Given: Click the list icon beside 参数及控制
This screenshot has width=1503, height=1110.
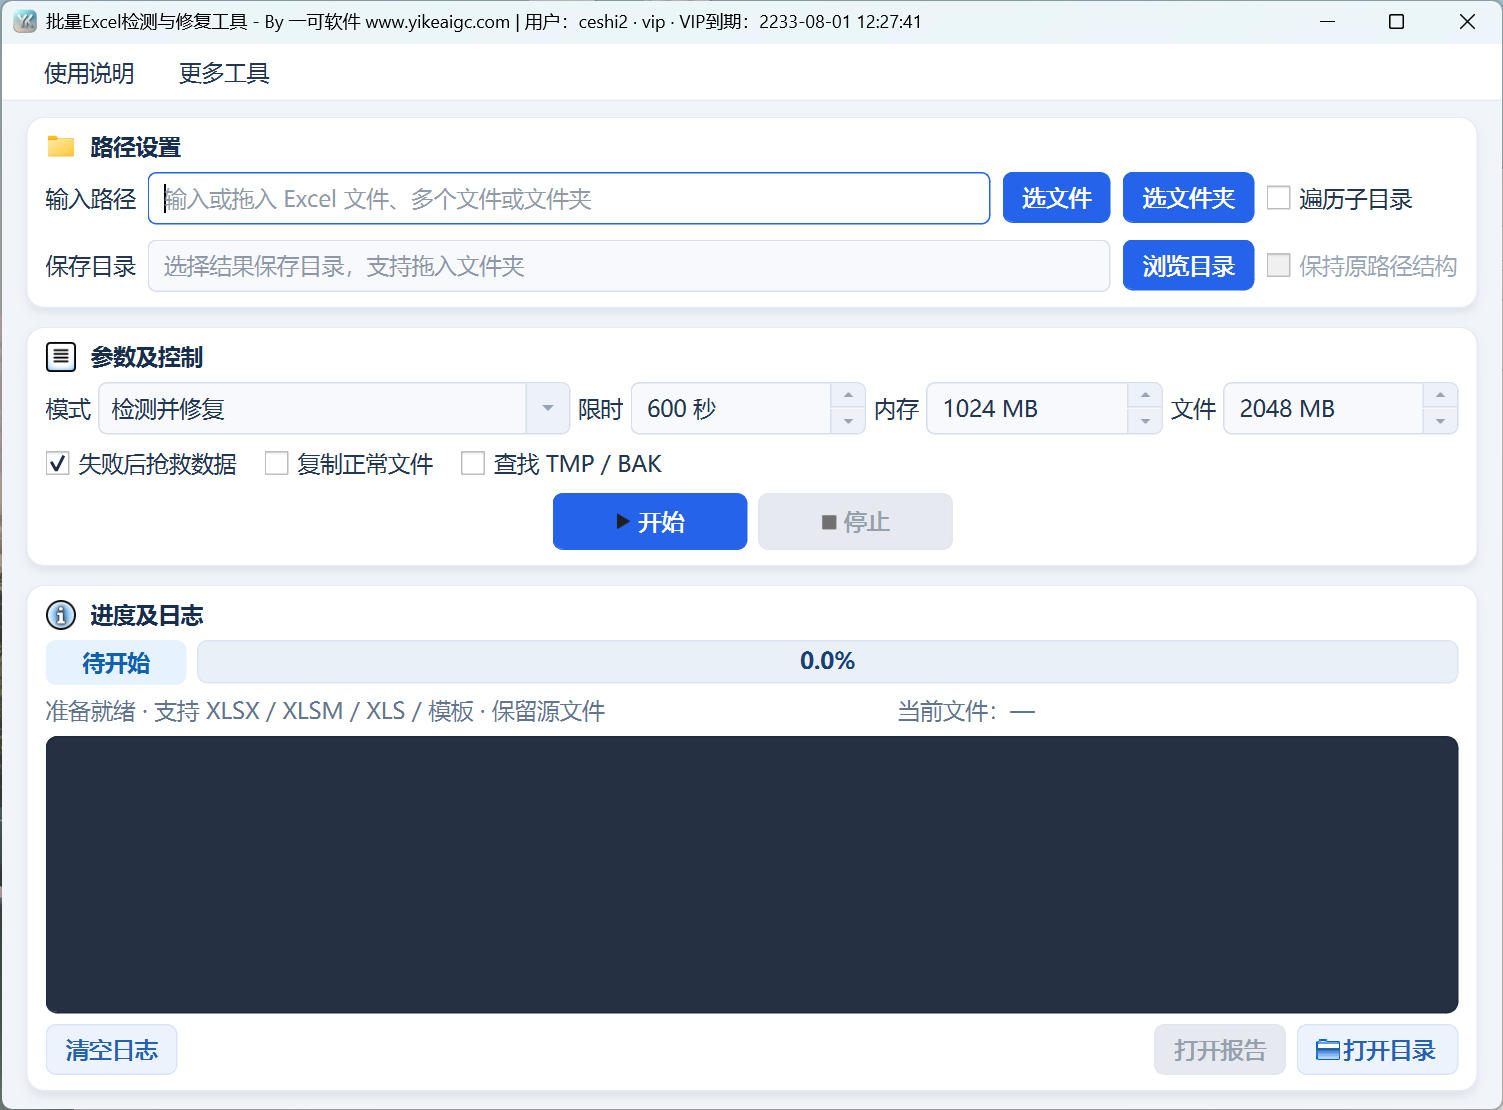Looking at the screenshot, I should [61, 356].
